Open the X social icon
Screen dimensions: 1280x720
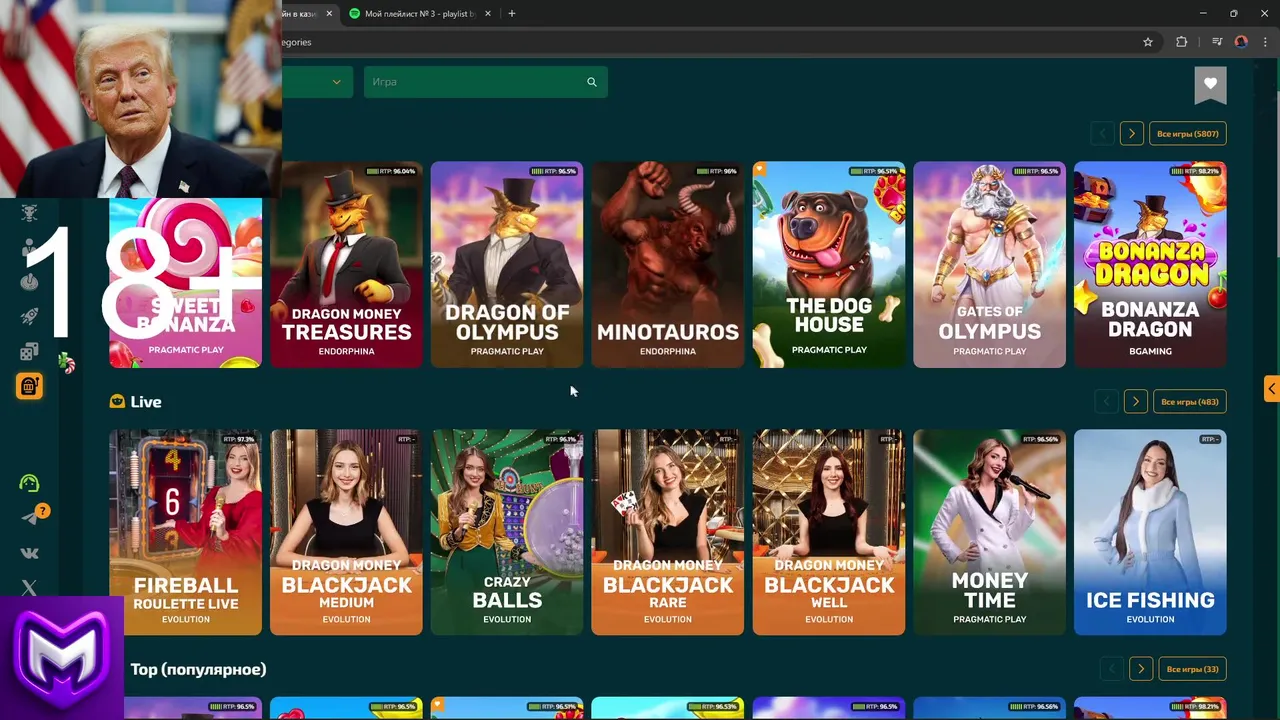29,588
